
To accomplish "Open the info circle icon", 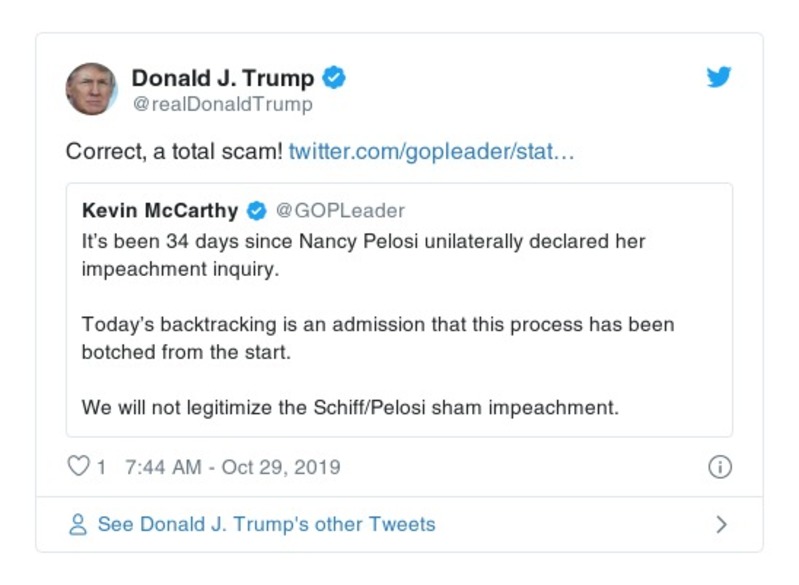I will 720,467.
